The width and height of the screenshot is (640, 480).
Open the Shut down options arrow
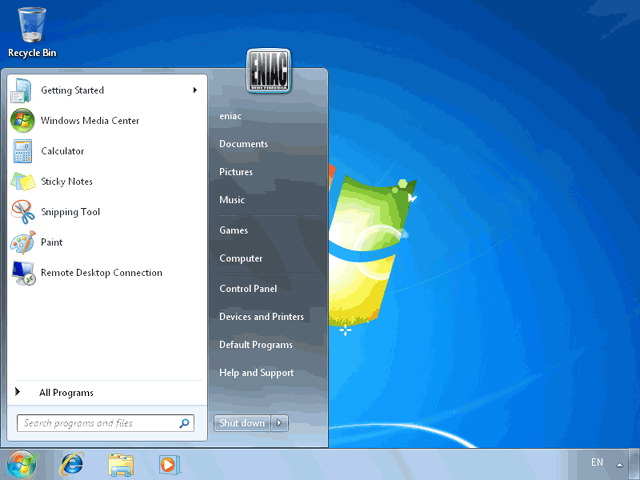click(280, 423)
